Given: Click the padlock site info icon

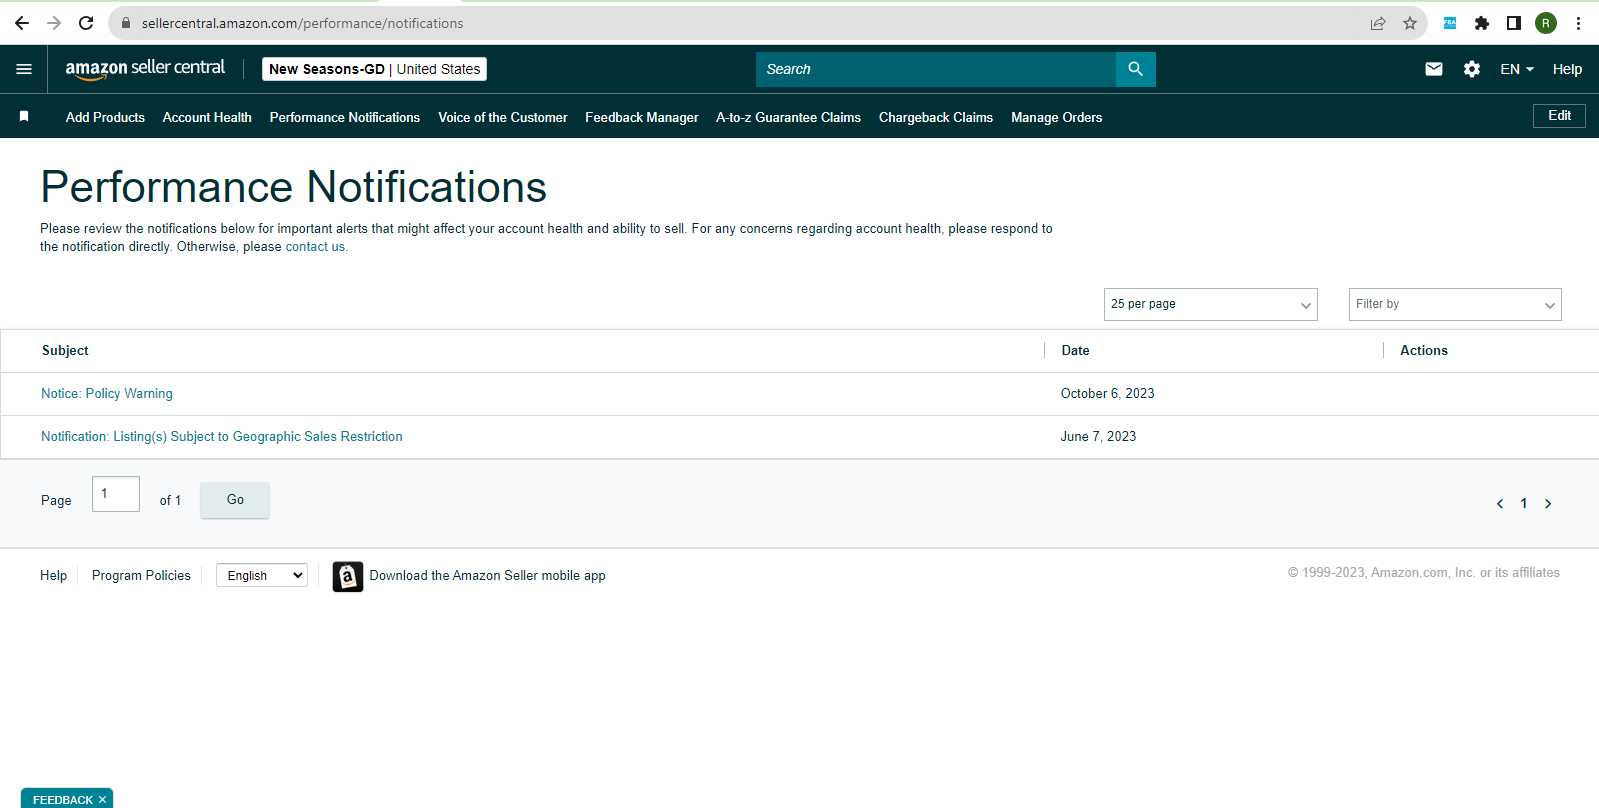Looking at the screenshot, I should (126, 23).
